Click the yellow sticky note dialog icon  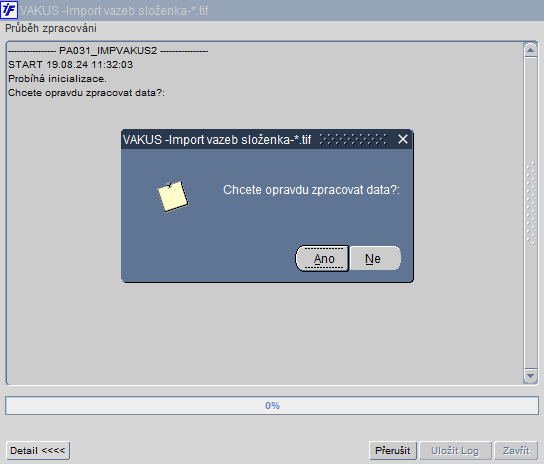click(x=173, y=196)
